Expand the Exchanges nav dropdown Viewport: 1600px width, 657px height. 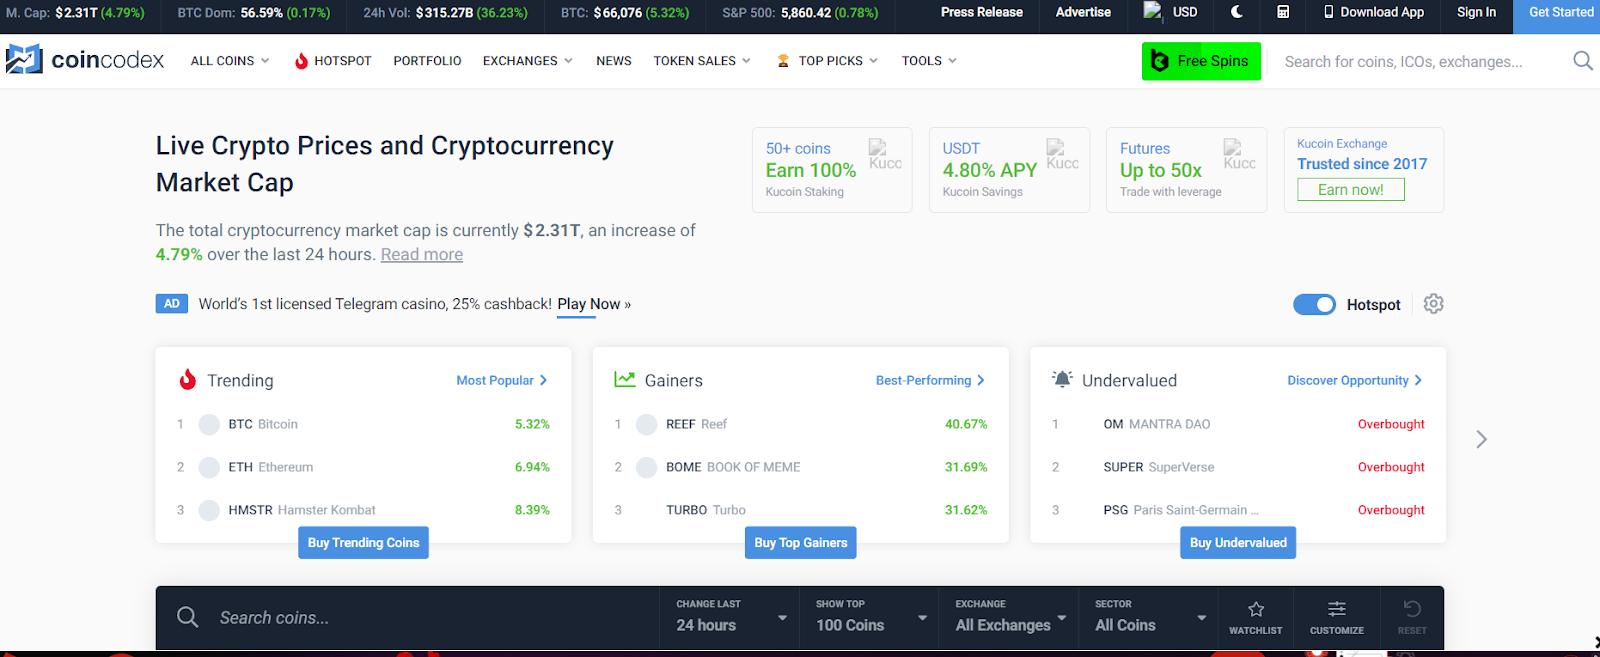click(x=528, y=61)
